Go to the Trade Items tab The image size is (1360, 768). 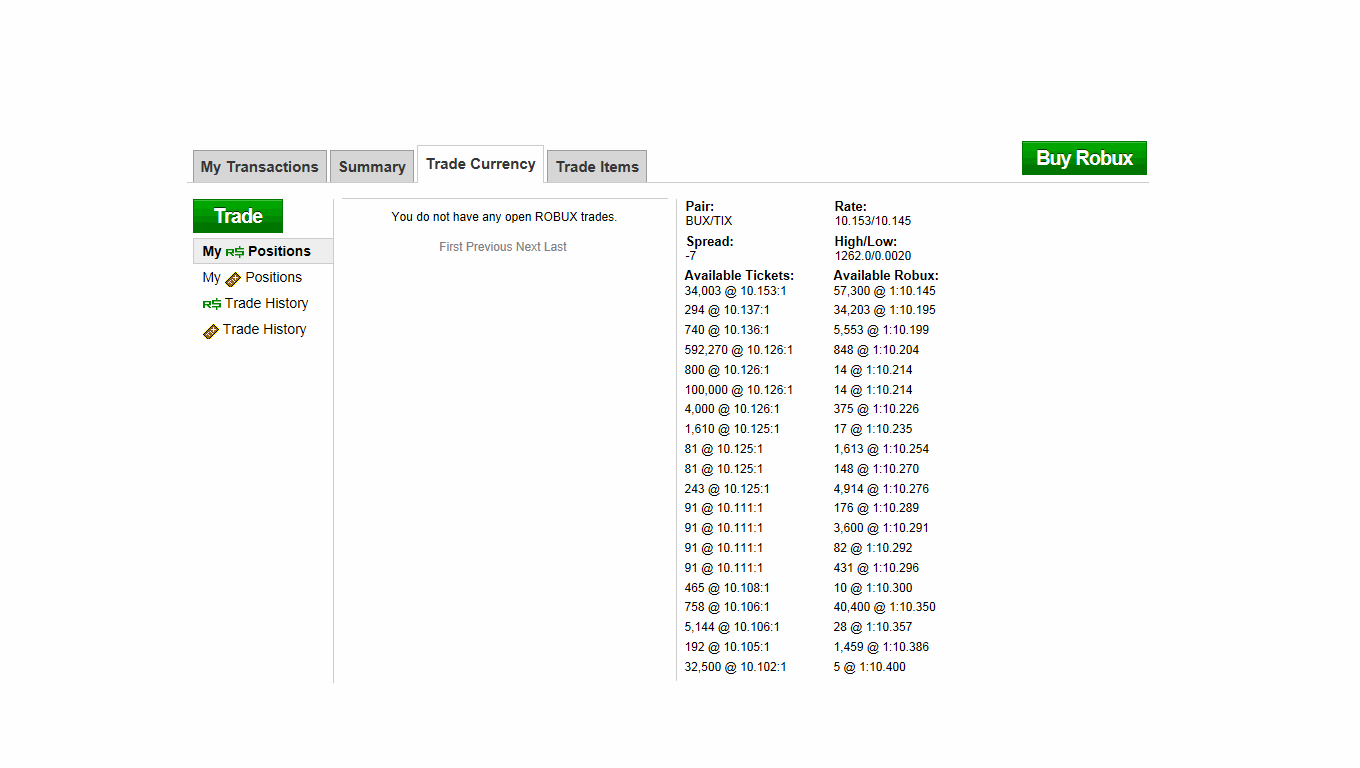pyautogui.click(x=597, y=167)
